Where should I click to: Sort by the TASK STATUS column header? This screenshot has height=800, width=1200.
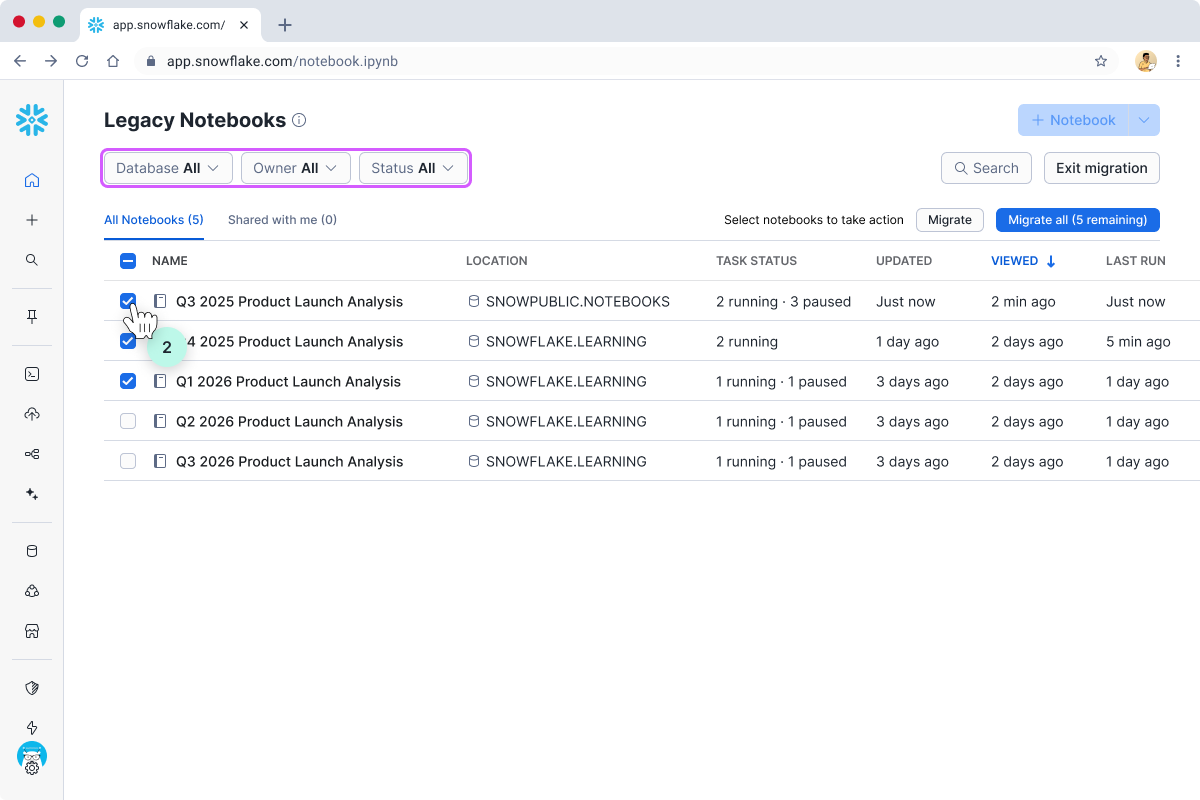pyautogui.click(x=756, y=261)
